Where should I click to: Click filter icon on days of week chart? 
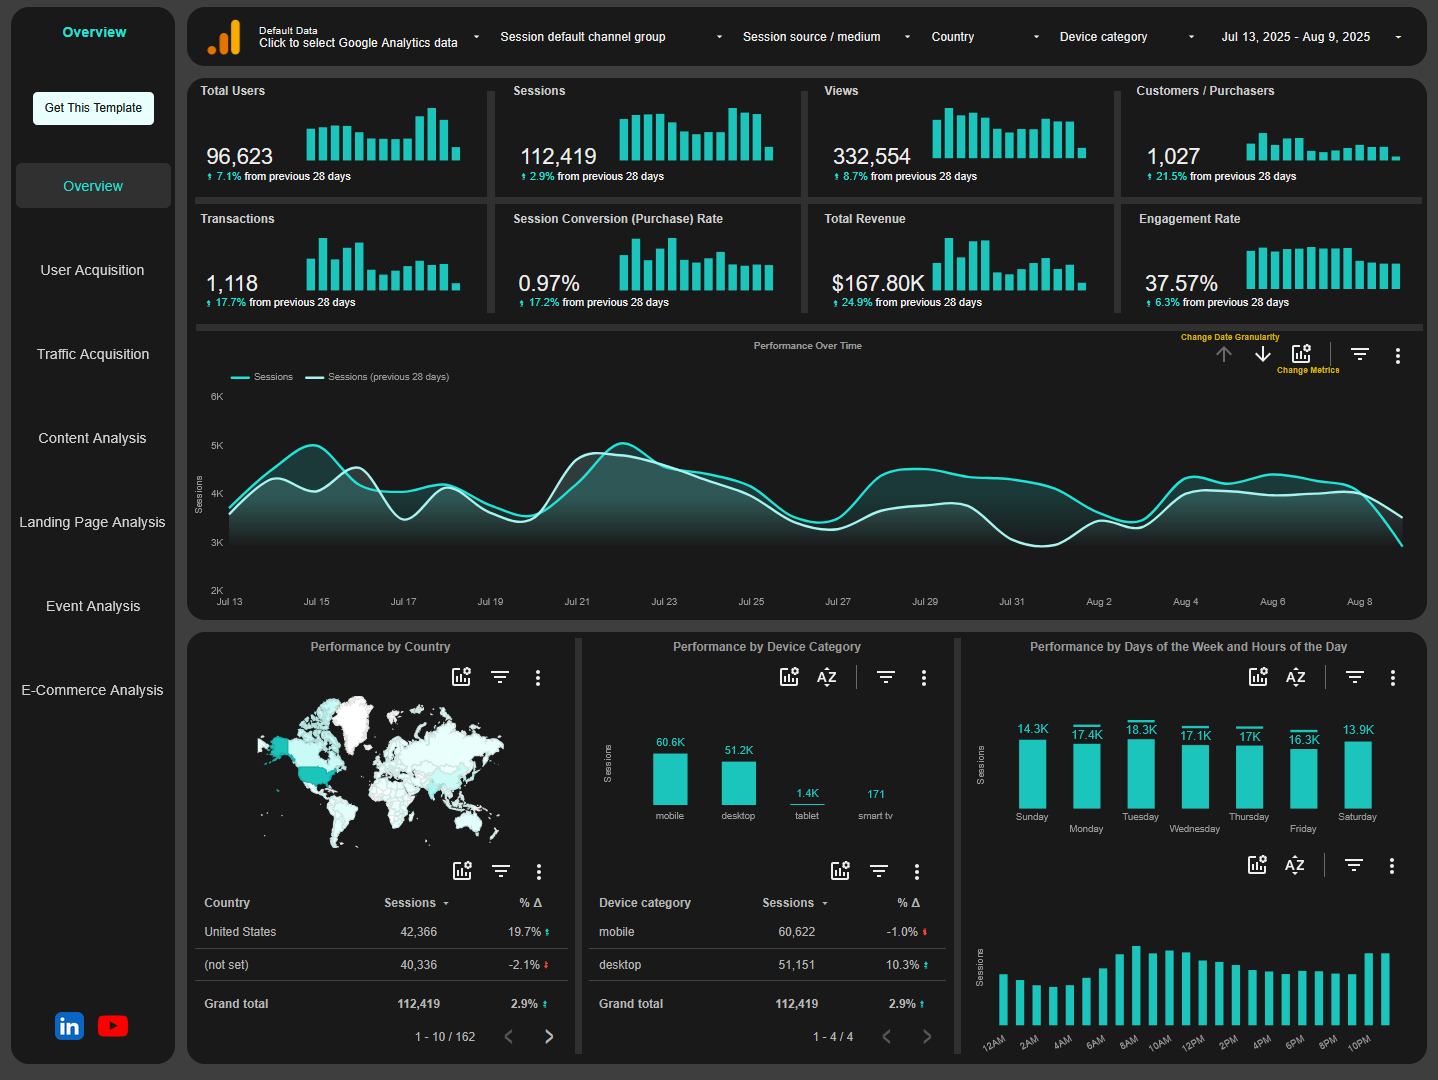1355,677
